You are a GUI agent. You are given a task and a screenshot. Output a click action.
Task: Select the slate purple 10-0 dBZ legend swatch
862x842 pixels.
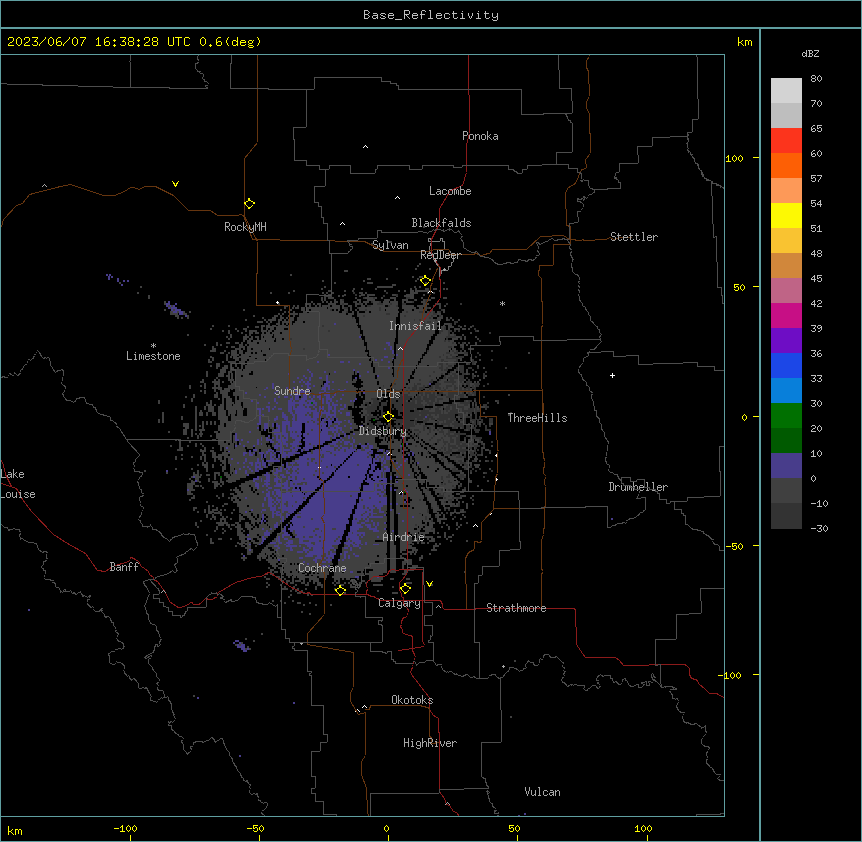coord(786,466)
